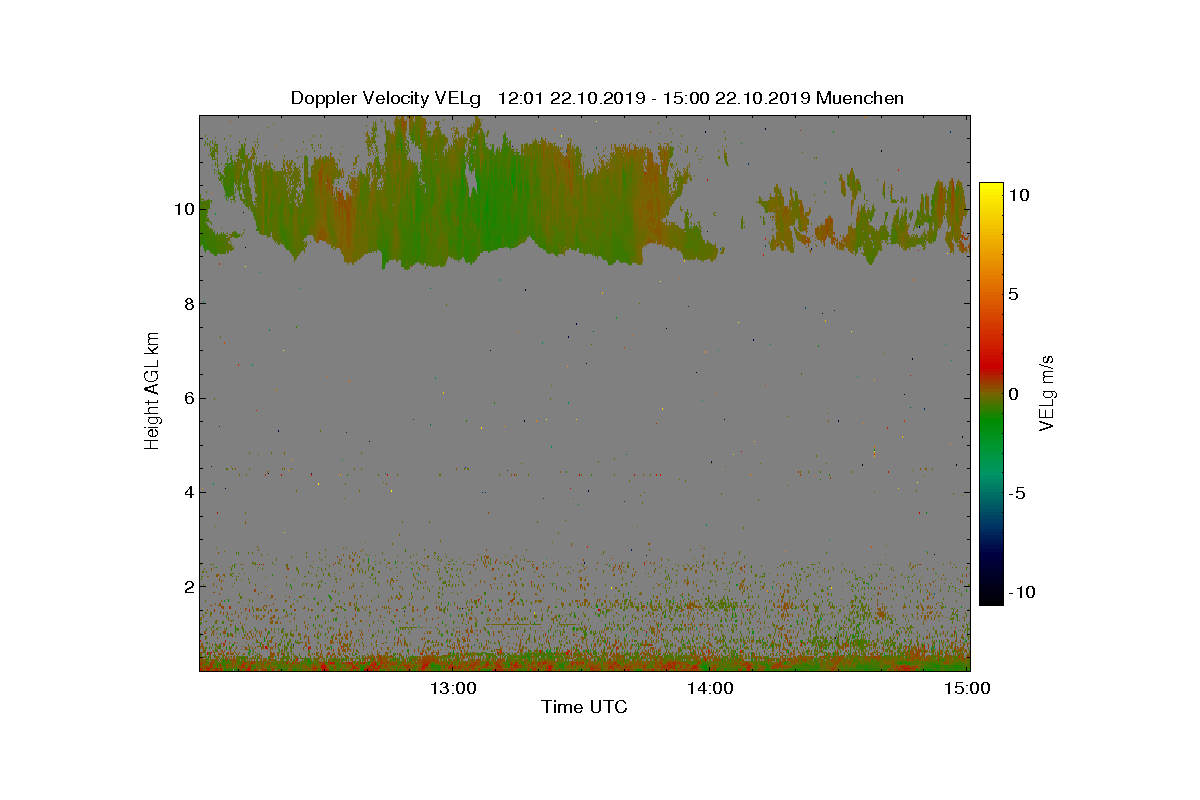Click the "15:00" time tick label
The height and width of the screenshot is (800, 1200).
coord(968,688)
